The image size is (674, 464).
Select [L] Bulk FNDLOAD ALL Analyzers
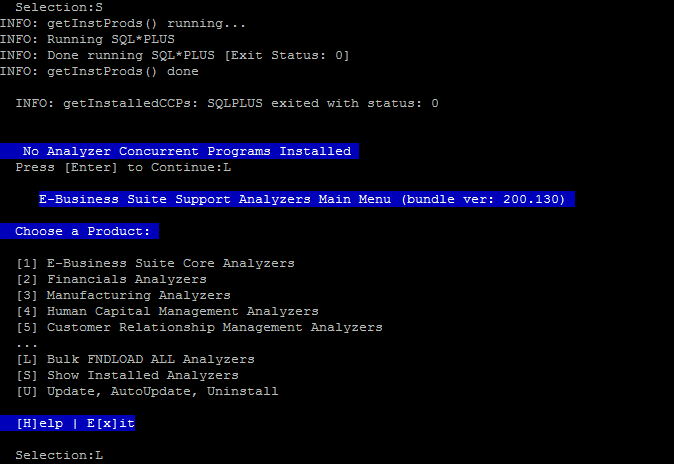pyautogui.click(x=135, y=359)
